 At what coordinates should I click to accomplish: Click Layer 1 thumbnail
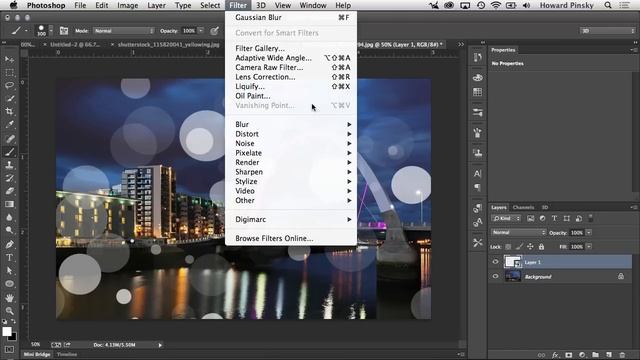513,262
